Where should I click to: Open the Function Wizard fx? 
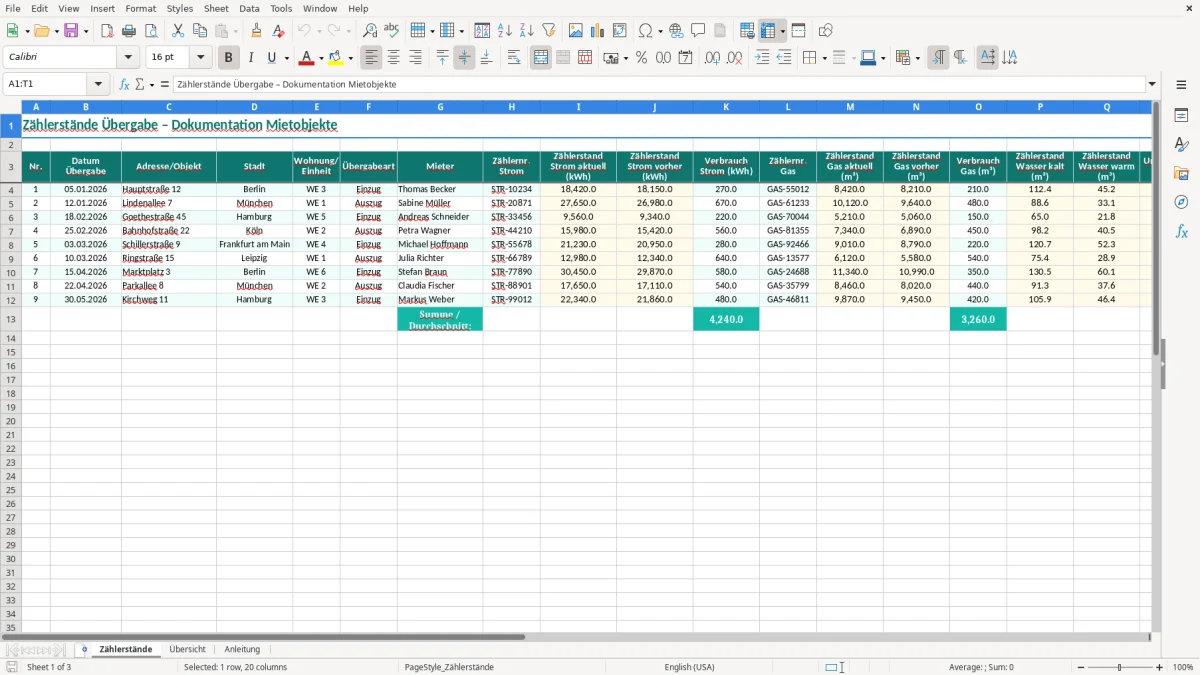pos(125,84)
